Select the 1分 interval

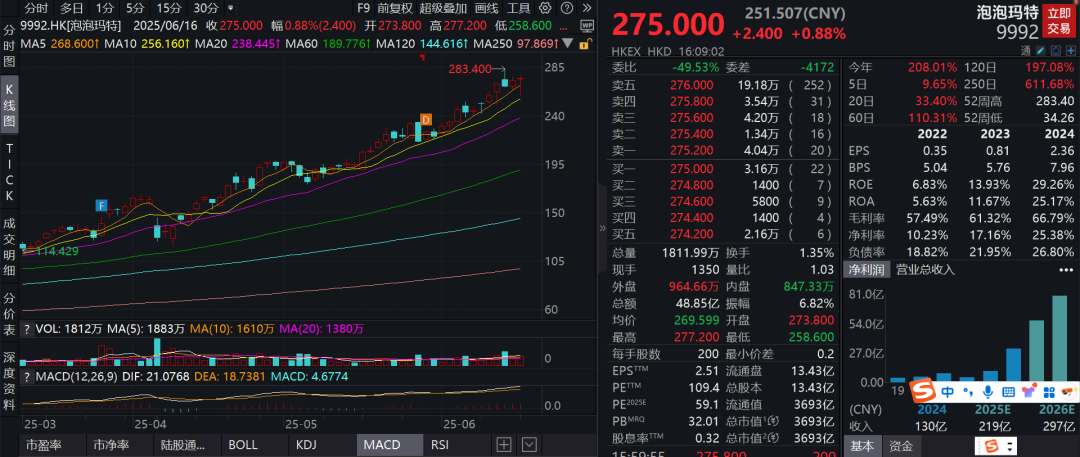pos(104,8)
